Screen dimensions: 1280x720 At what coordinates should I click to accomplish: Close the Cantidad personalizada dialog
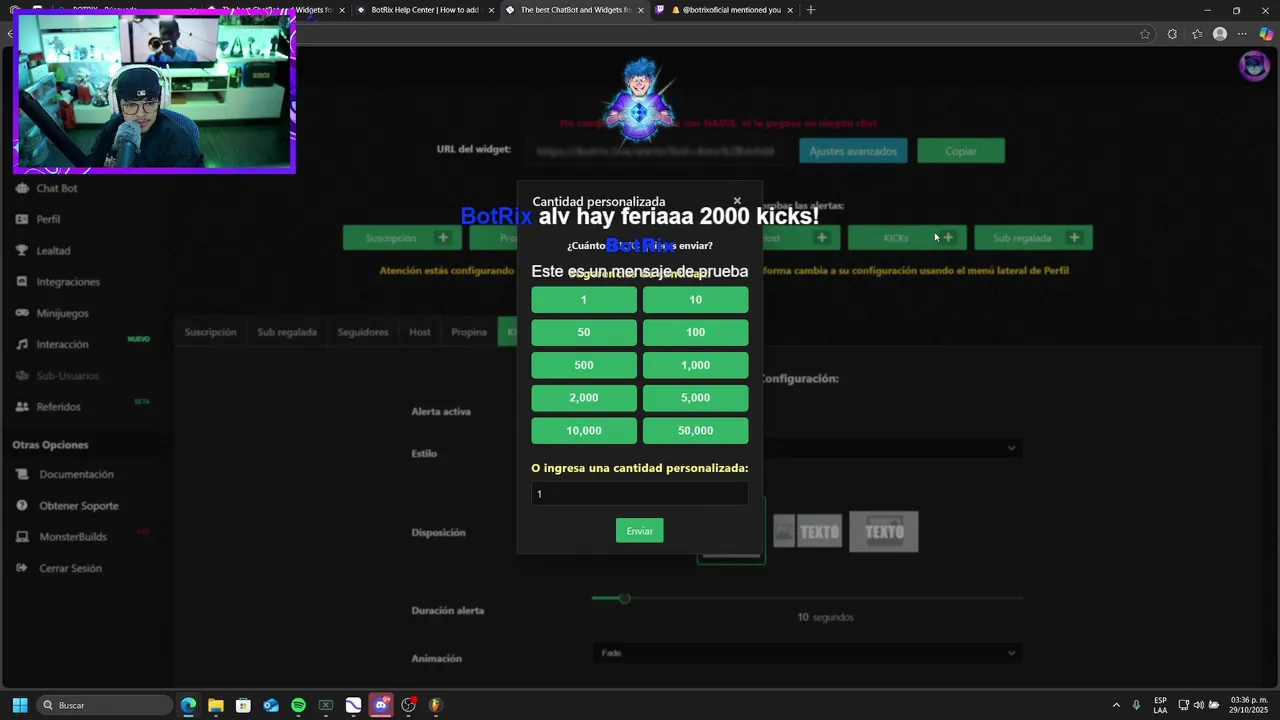pos(737,201)
